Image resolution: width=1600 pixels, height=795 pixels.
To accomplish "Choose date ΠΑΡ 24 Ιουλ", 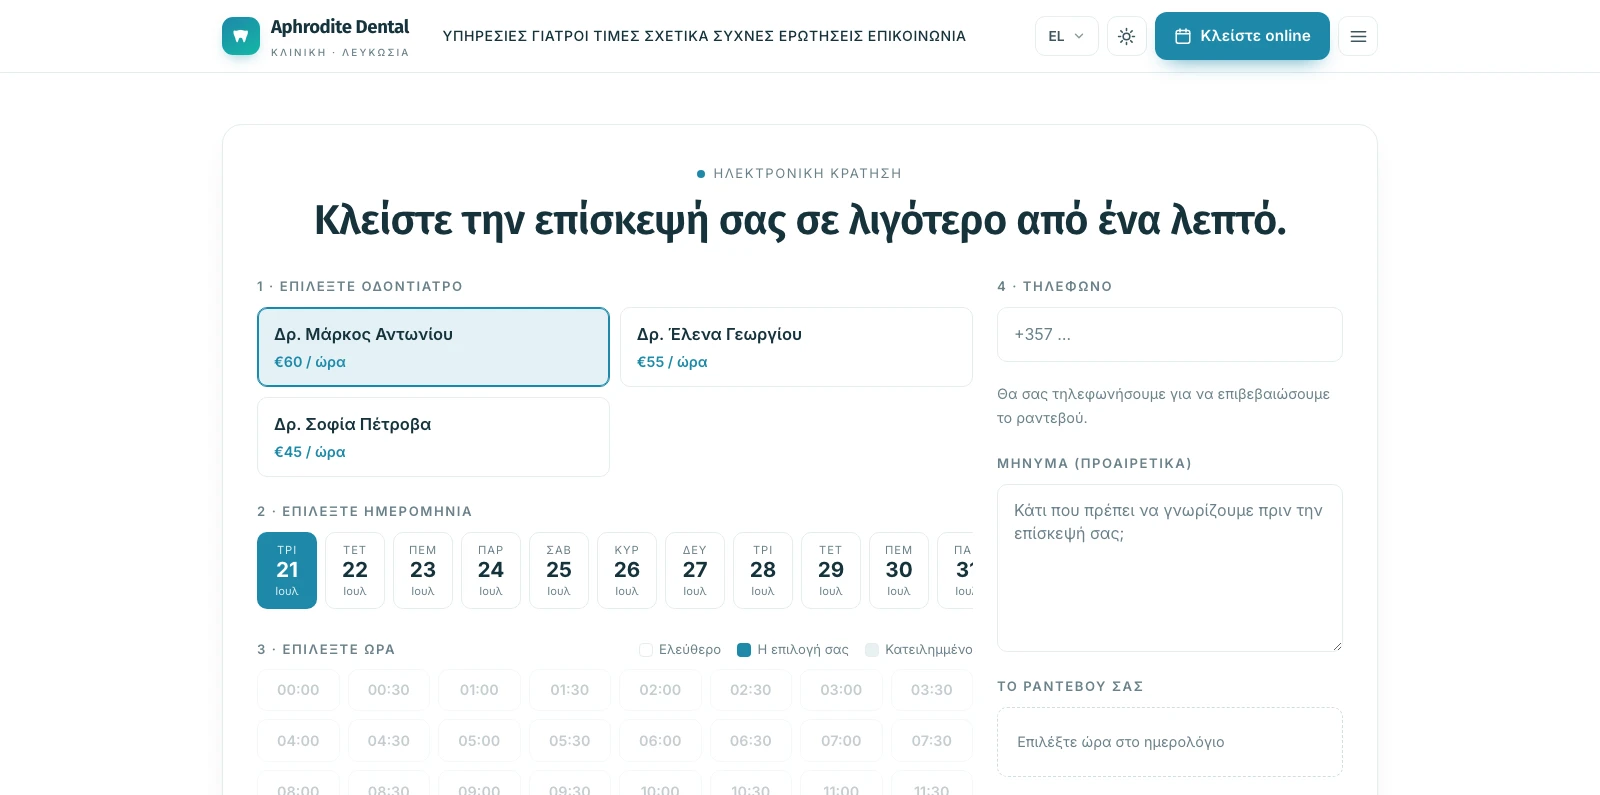I will click(491, 570).
